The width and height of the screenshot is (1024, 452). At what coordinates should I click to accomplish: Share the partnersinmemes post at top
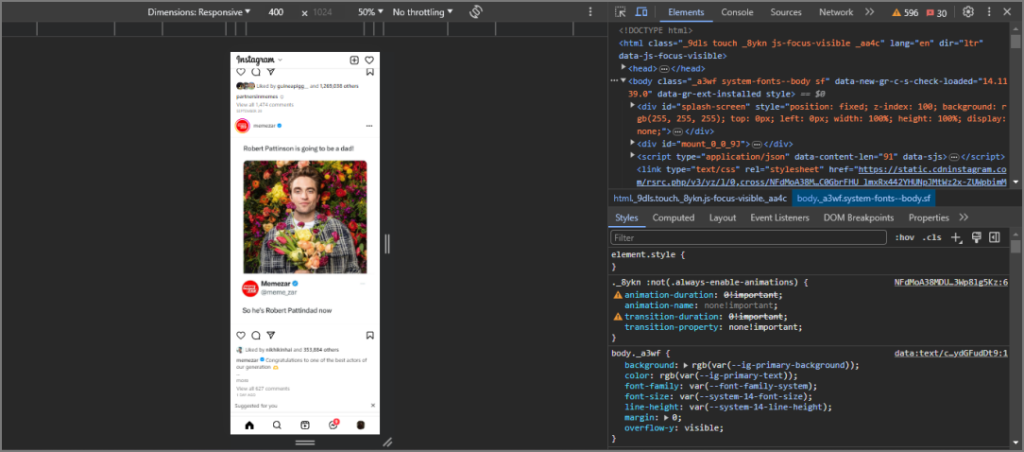(270, 72)
